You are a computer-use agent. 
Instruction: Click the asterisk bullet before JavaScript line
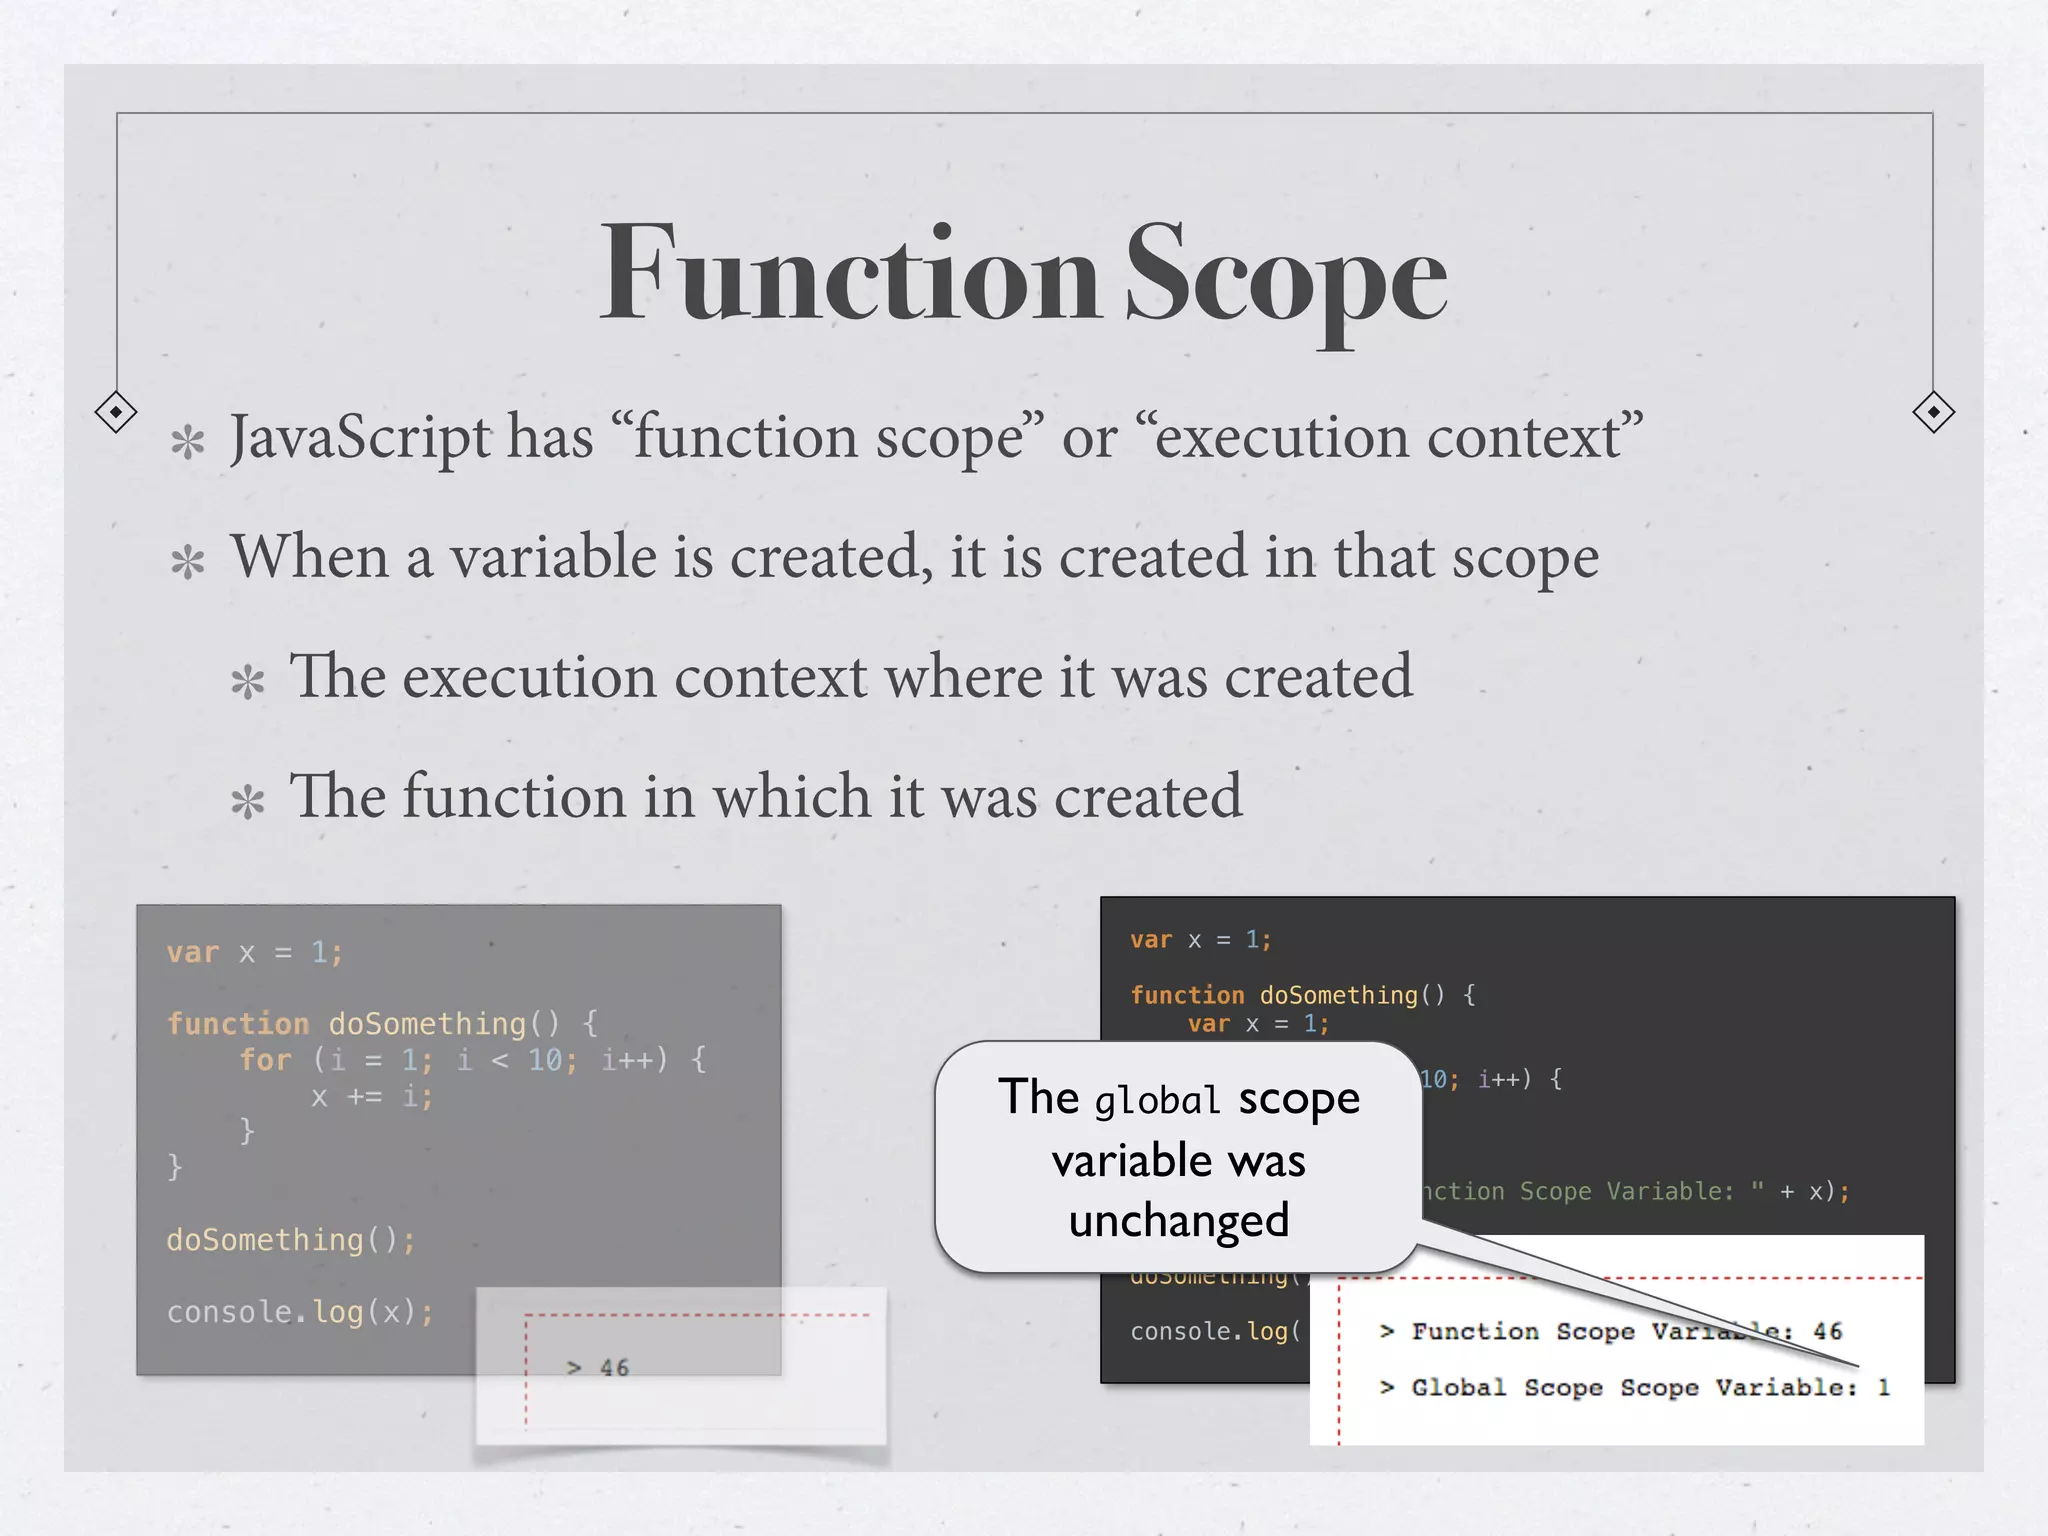tap(187, 442)
